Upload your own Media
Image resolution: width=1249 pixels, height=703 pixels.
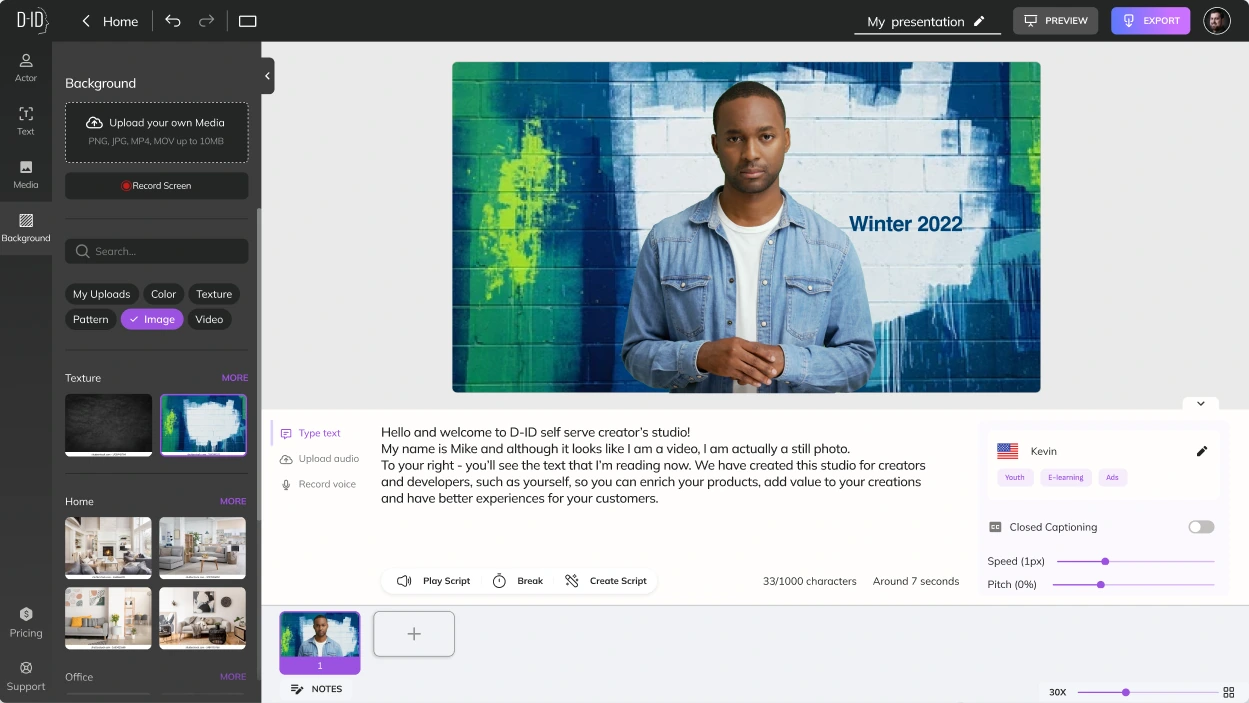157,132
